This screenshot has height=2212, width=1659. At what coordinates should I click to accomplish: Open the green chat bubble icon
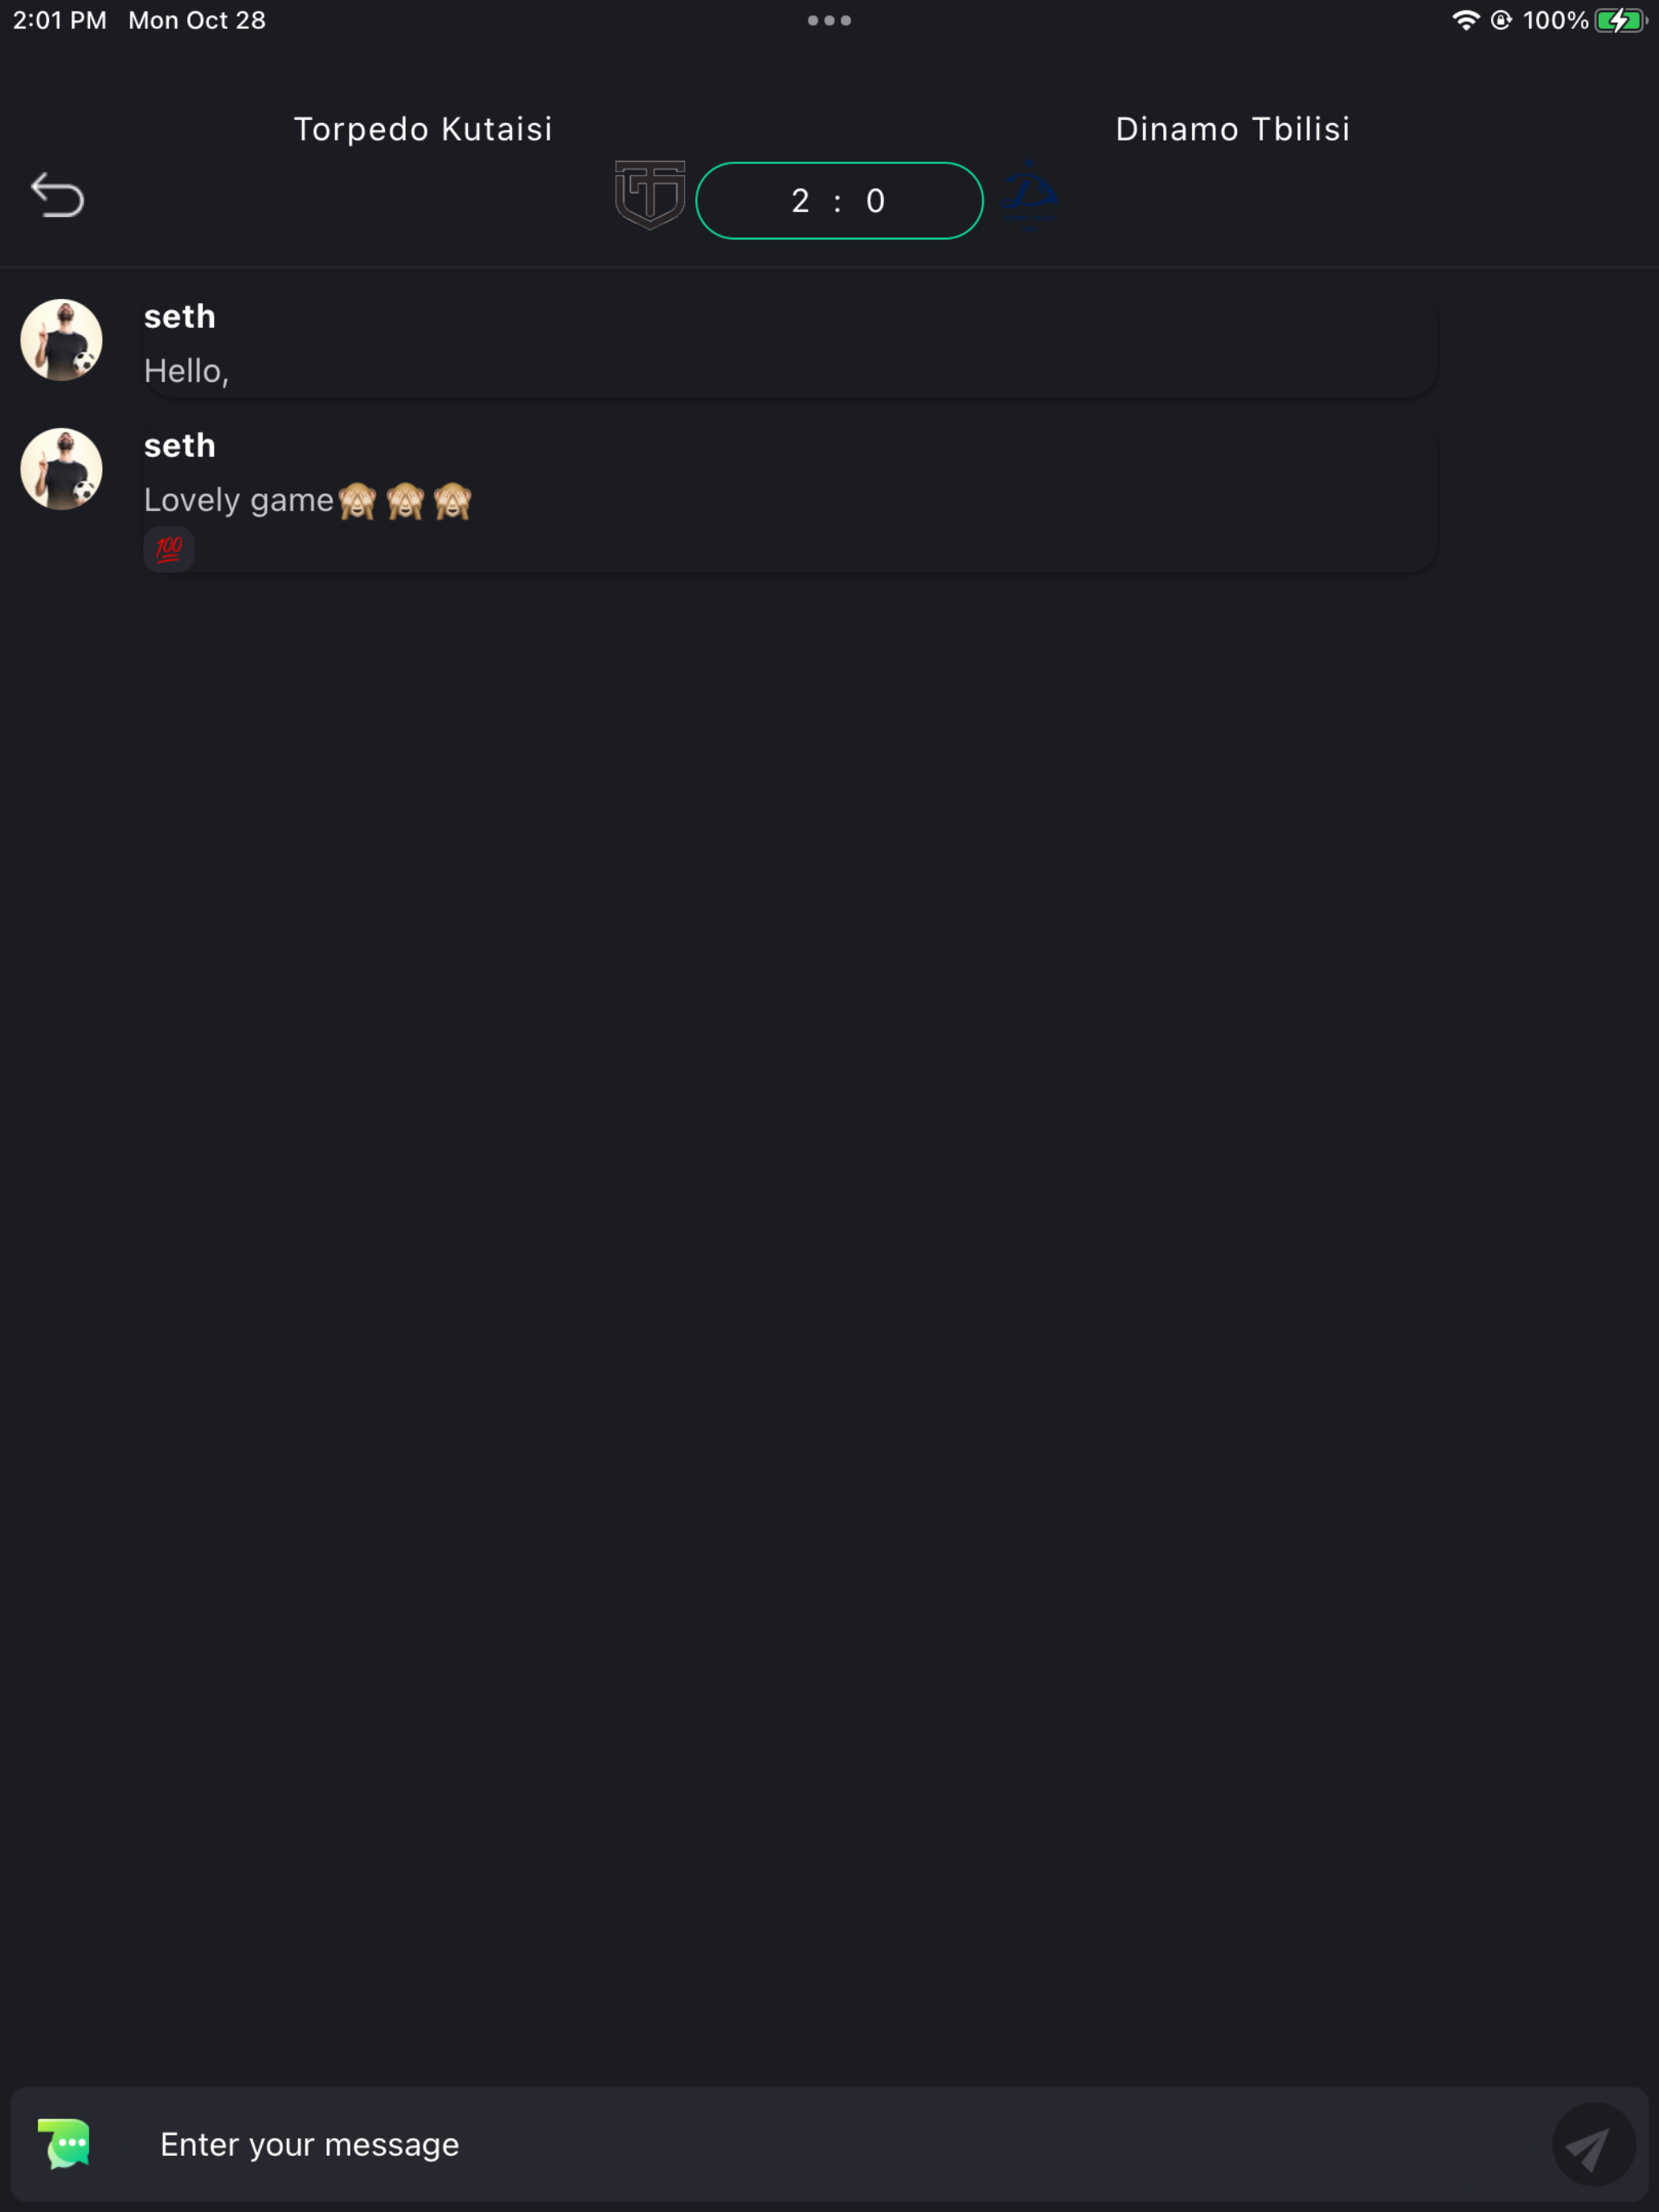65,2144
